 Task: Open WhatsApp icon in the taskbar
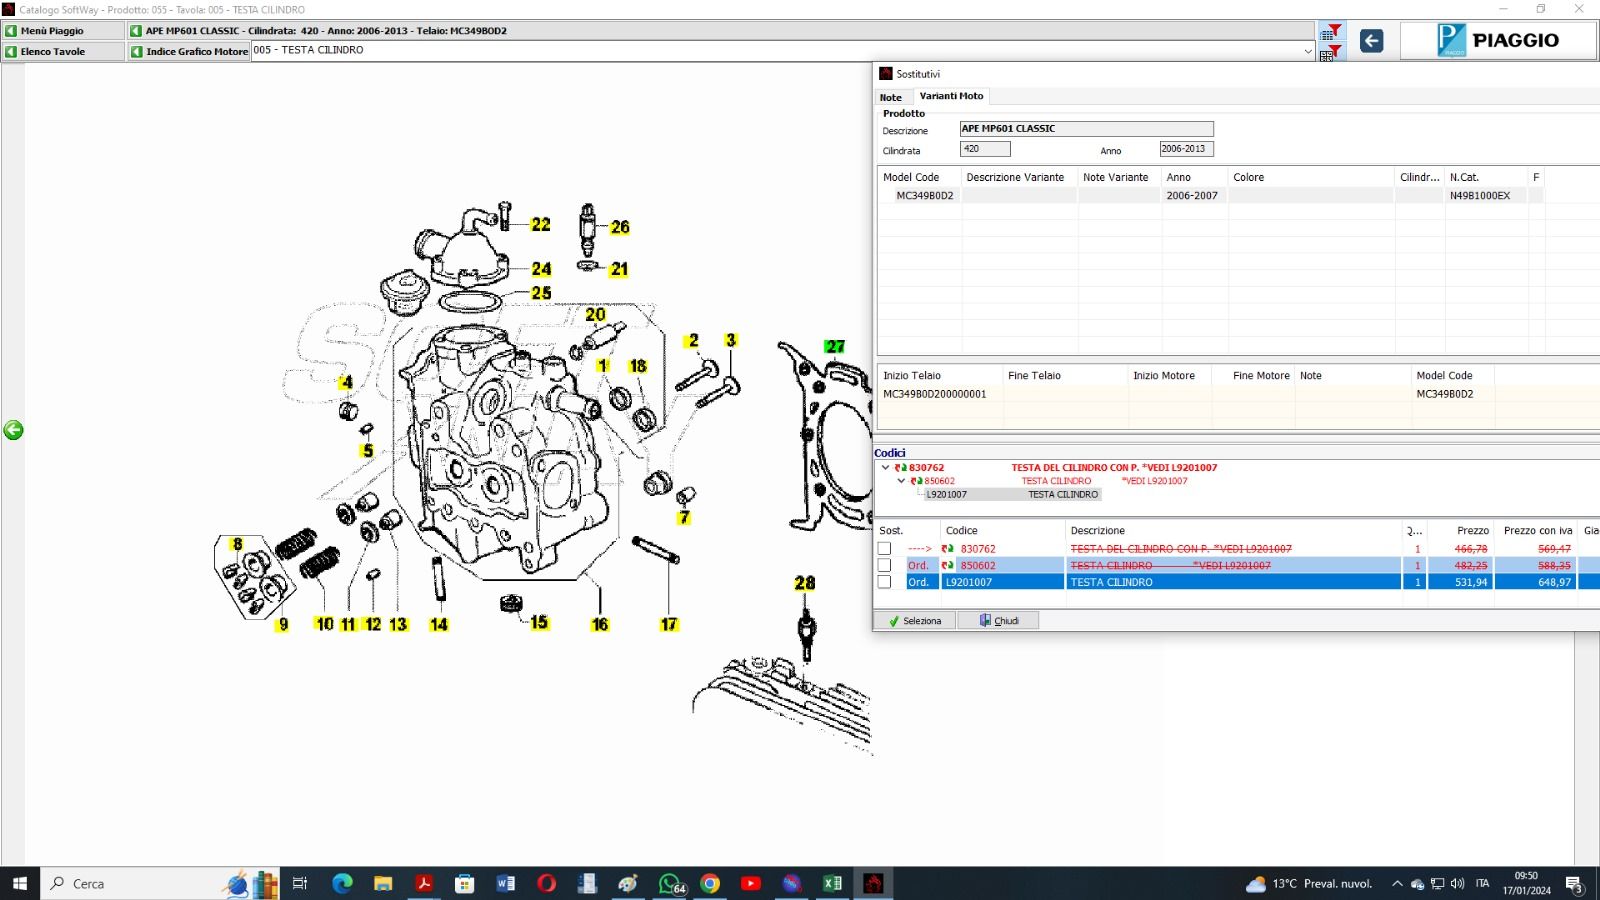coord(669,883)
